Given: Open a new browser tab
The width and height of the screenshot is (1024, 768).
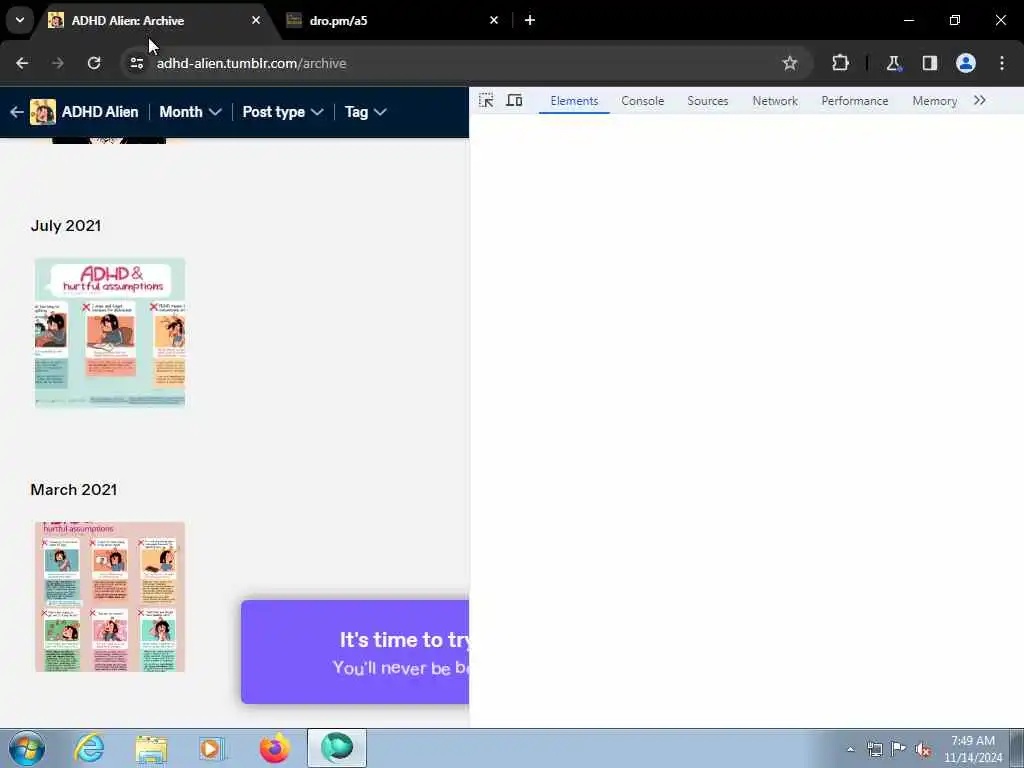Looking at the screenshot, I should [530, 20].
